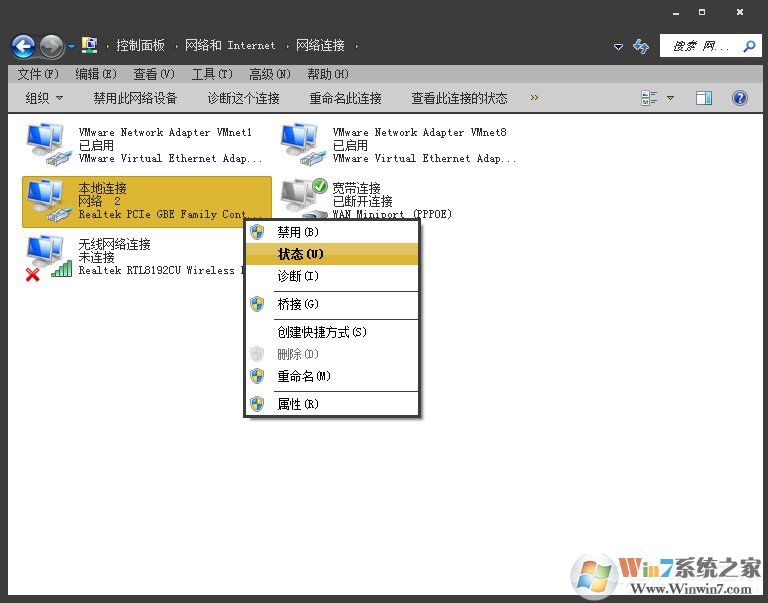
Task: Choose 状态(U) in the context menu
Action: click(332, 254)
